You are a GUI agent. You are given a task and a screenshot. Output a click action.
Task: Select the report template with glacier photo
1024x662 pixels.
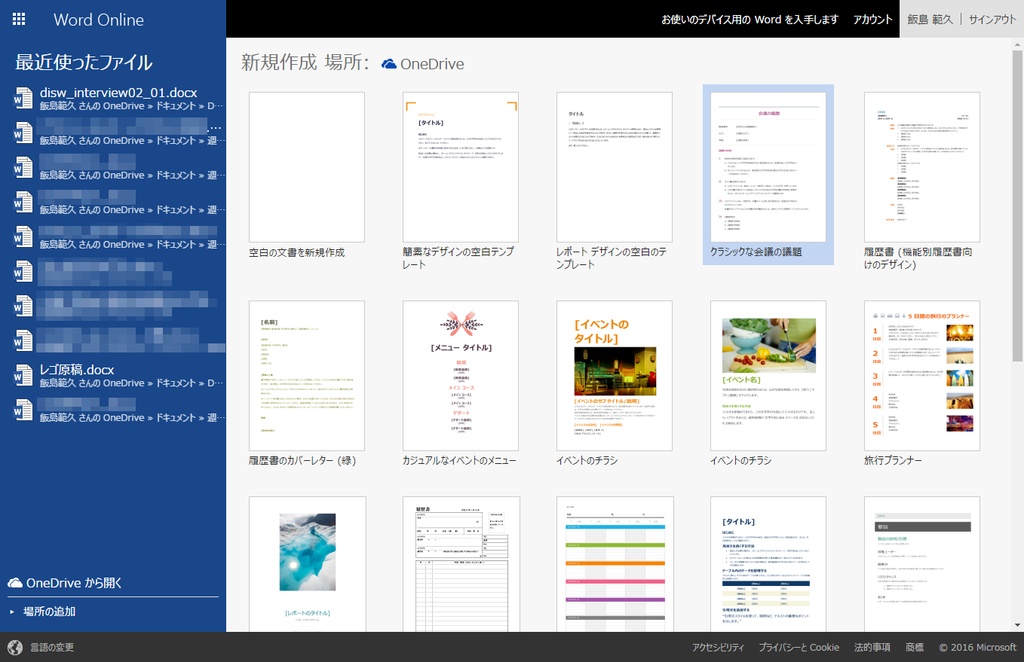(307, 564)
